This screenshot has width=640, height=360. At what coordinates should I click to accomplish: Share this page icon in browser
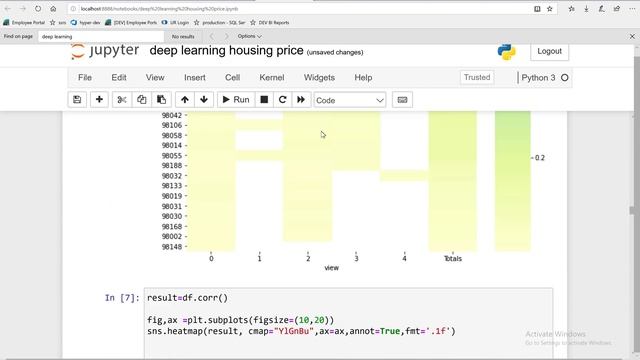tap(617, 9)
